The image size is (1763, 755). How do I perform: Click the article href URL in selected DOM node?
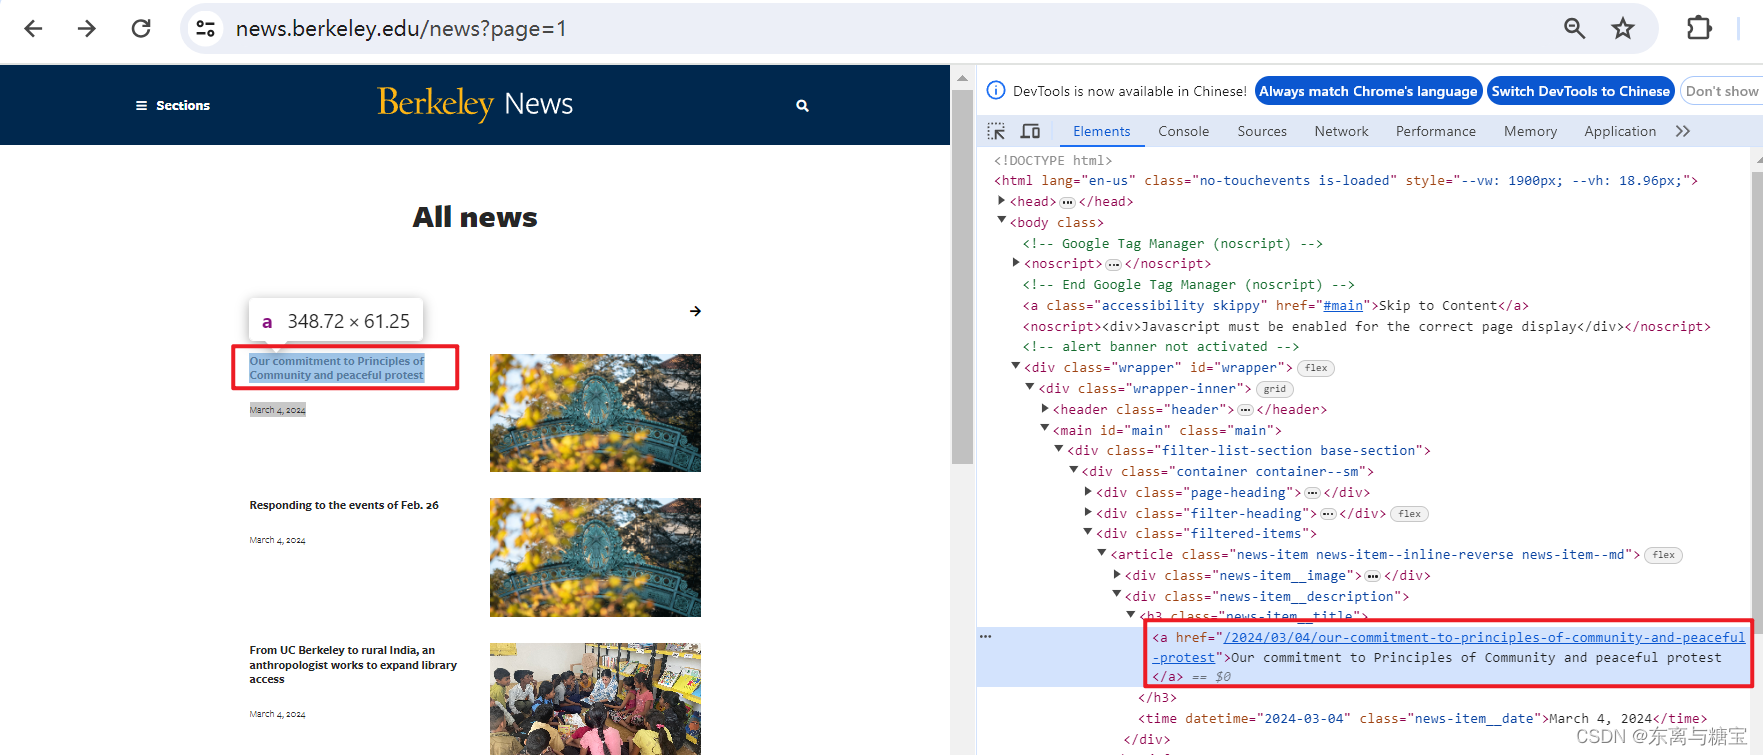pos(1449,647)
